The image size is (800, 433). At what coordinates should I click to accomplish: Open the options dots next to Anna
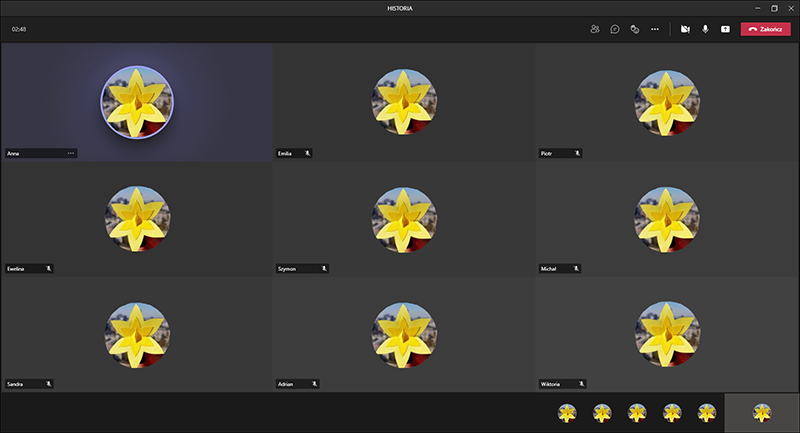pos(71,153)
